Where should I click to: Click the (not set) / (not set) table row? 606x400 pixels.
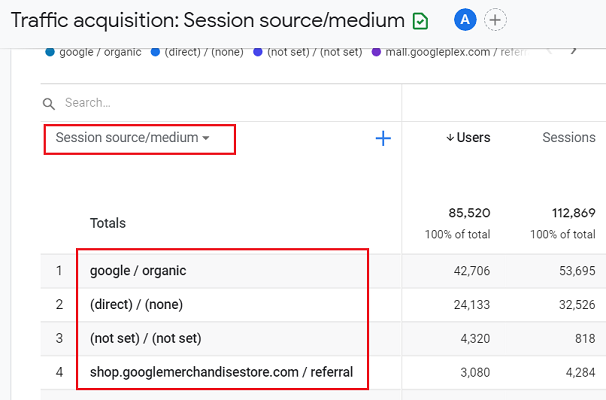click(143, 338)
